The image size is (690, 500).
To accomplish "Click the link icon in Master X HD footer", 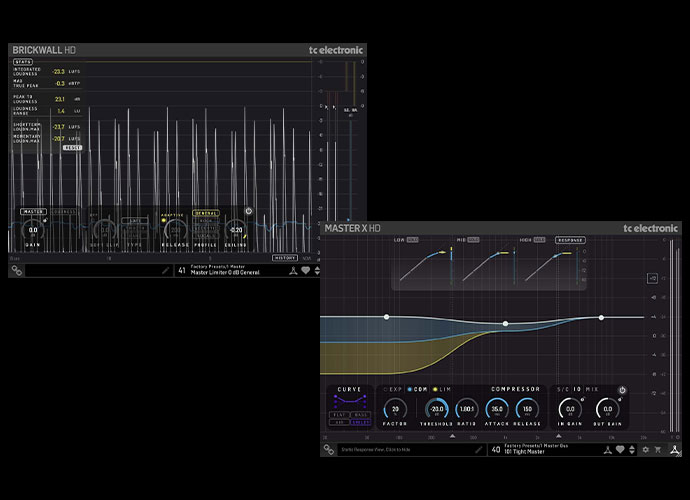I will 329,449.
